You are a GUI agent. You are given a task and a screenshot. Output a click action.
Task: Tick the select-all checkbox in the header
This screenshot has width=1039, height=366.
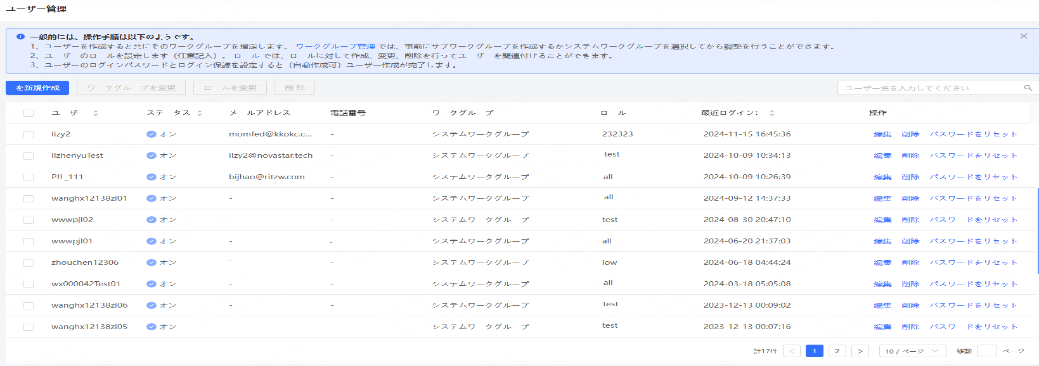point(28,113)
